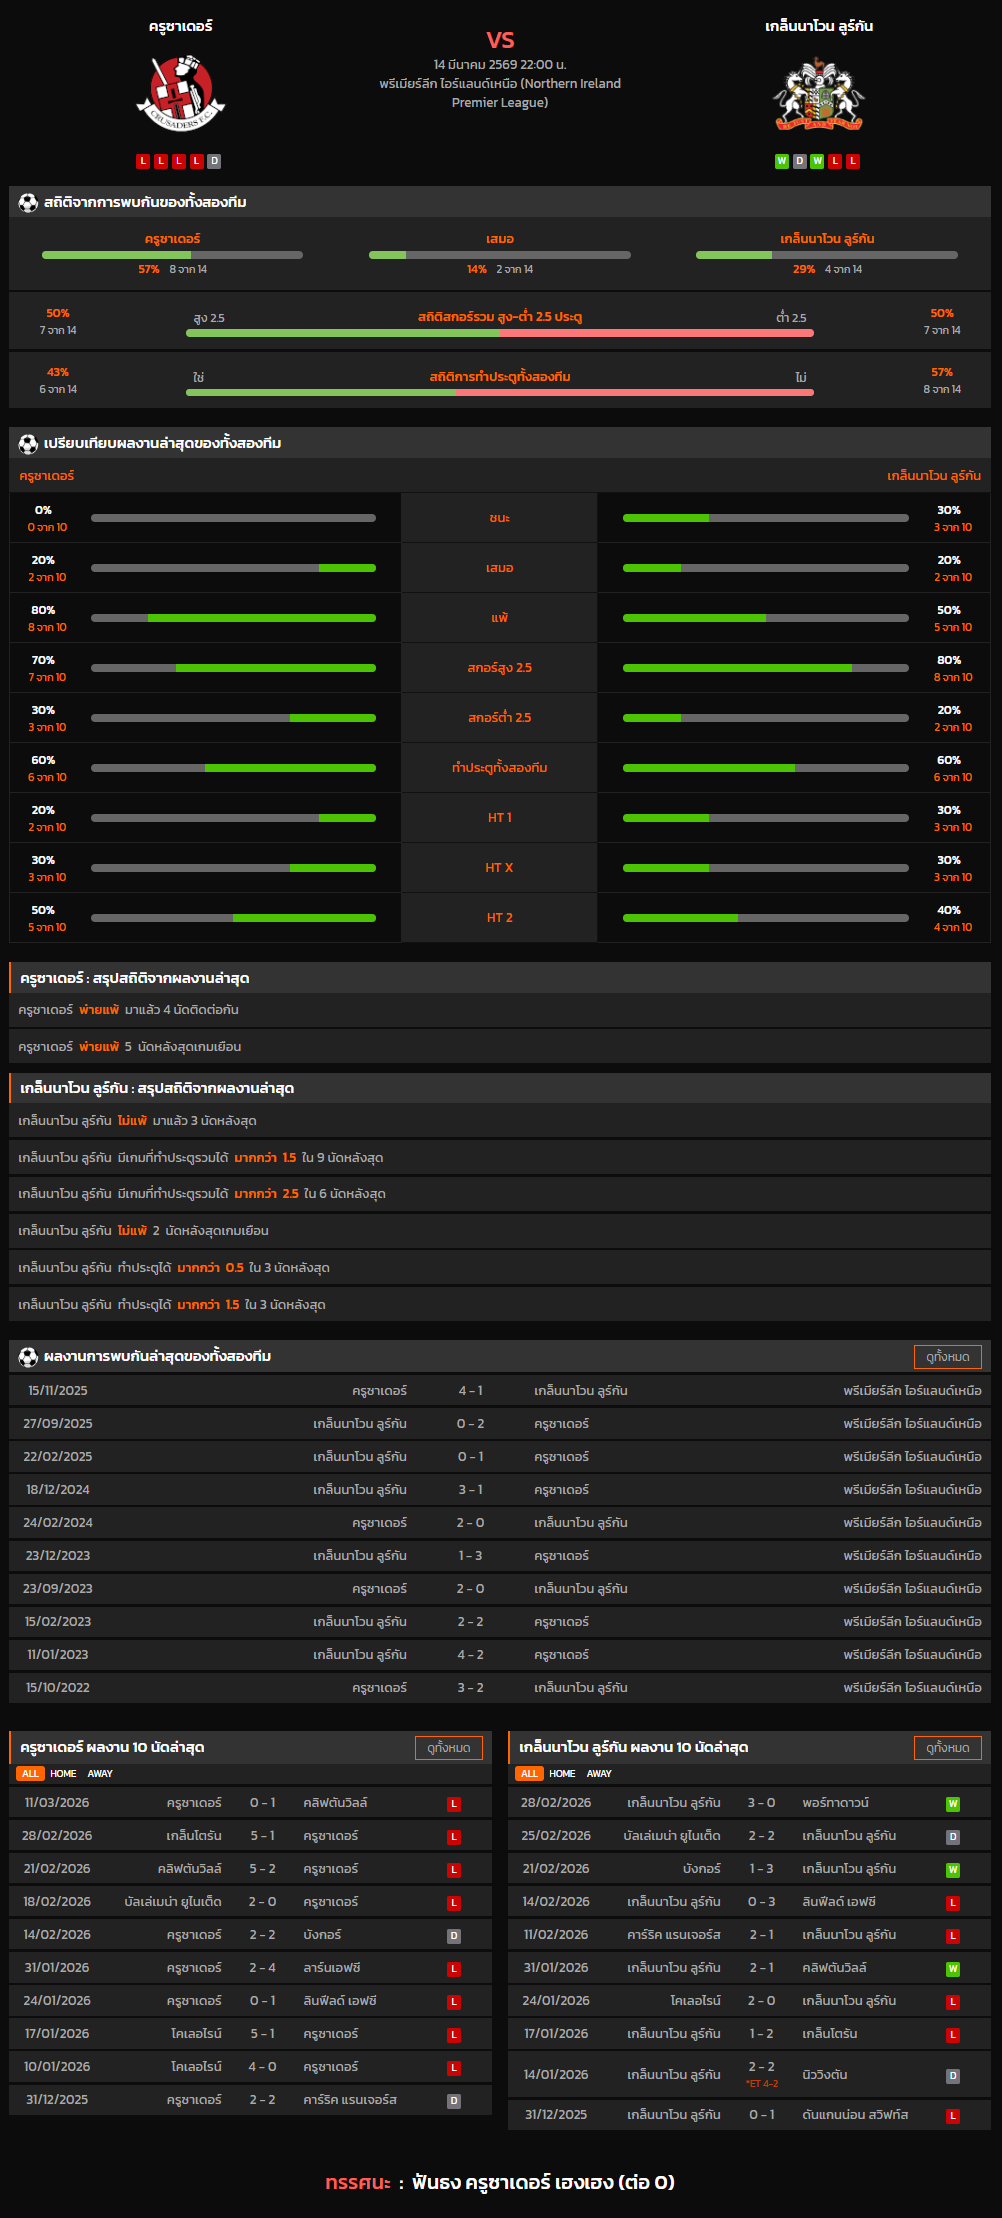
Task: Select HOME filter in Glenavon last 10 matches
Action: pos(562,1774)
